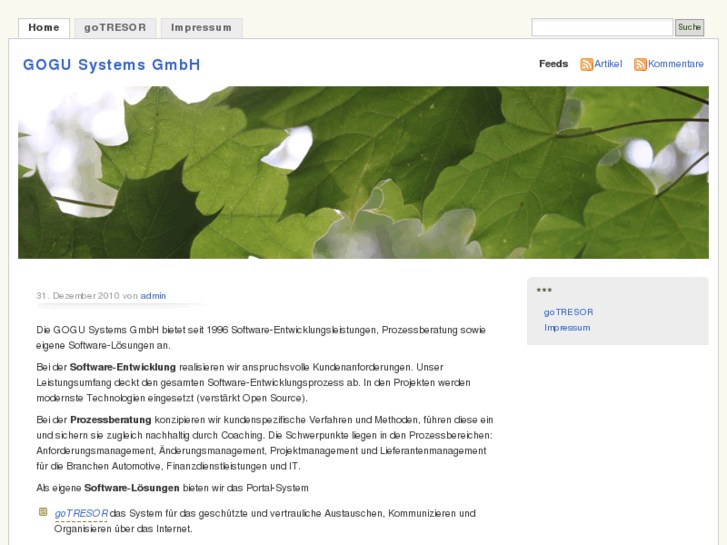This screenshot has height=545, width=727.
Task: Click the date text 31. Dezember 2010
Action: [78, 296]
